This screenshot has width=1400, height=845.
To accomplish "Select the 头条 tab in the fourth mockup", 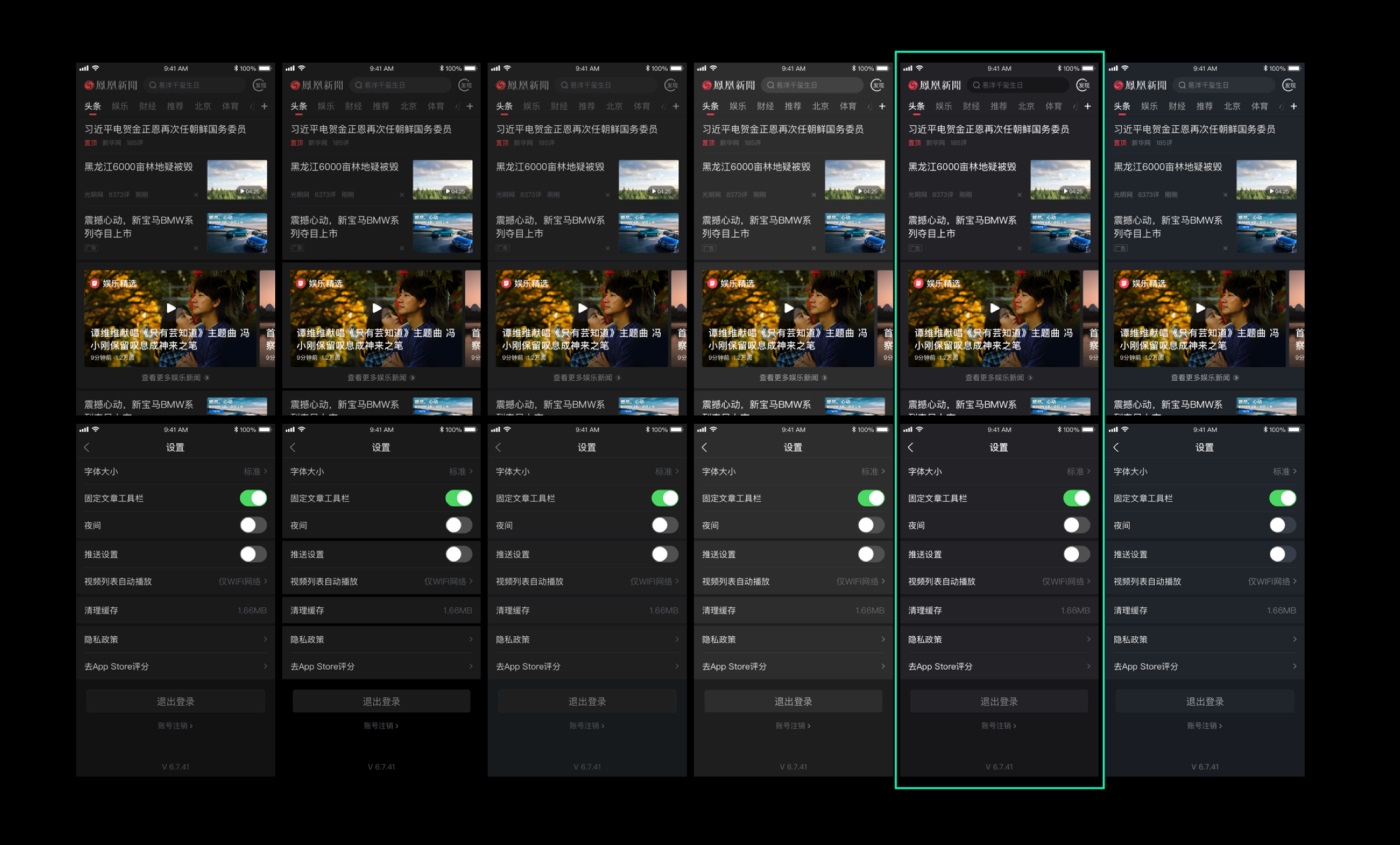I will point(710,106).
